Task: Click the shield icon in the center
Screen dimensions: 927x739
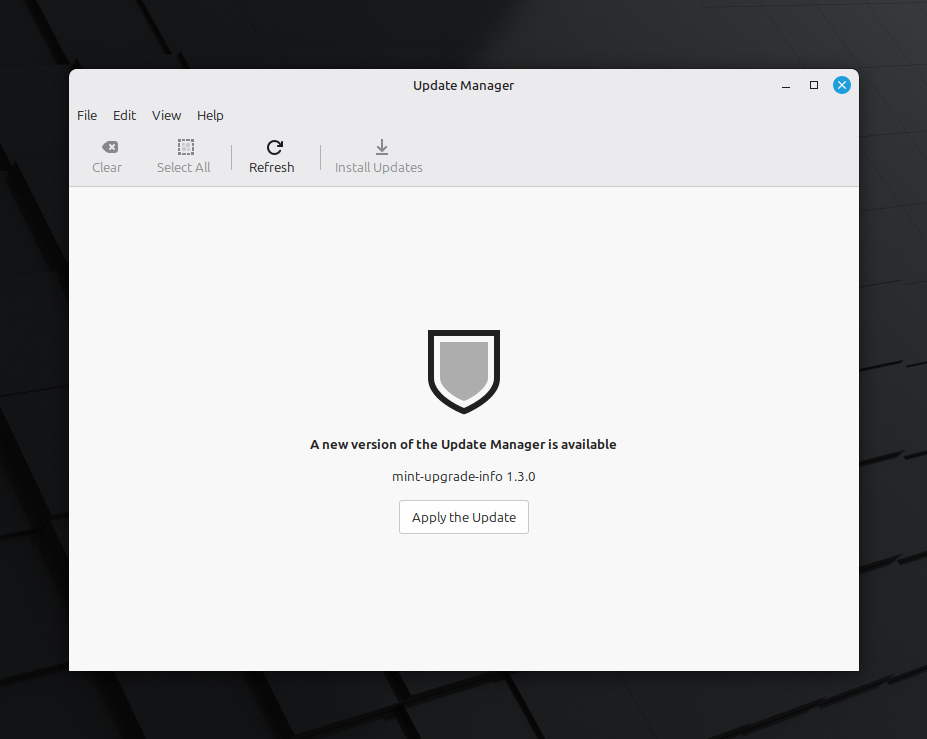Action: 463,371
